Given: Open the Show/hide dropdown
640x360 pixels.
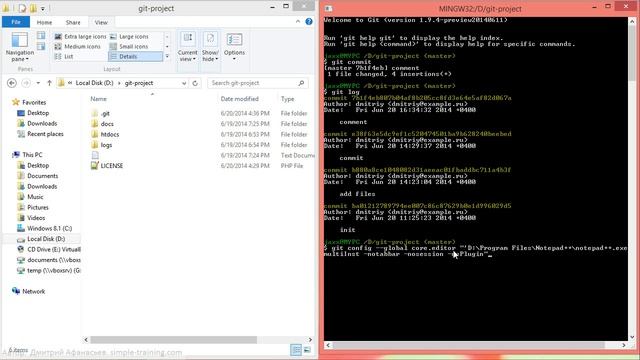Looking at the screenshot, I should (x=210, y=47).
